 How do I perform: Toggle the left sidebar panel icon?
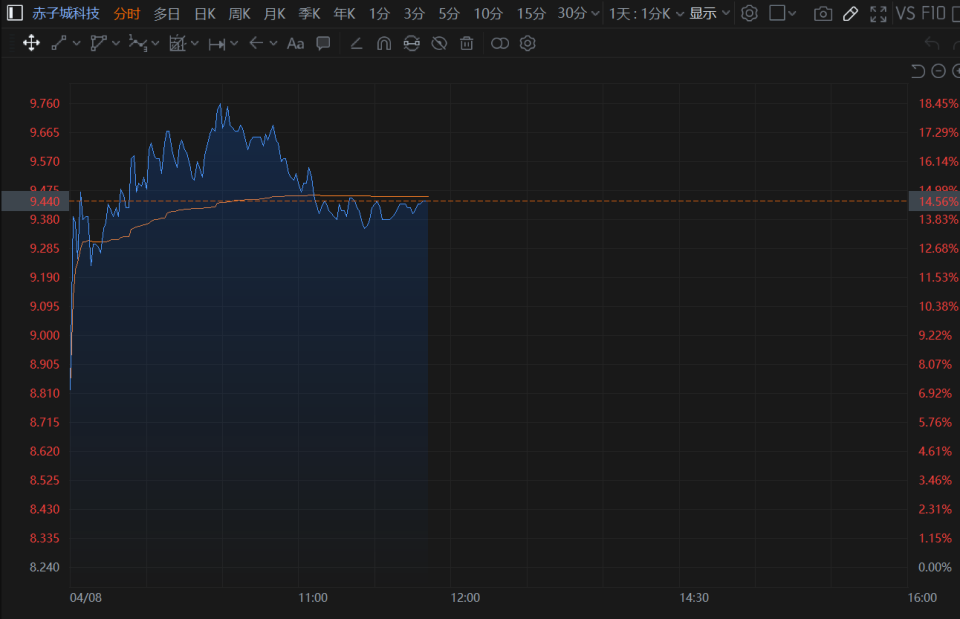pos(15,13)
